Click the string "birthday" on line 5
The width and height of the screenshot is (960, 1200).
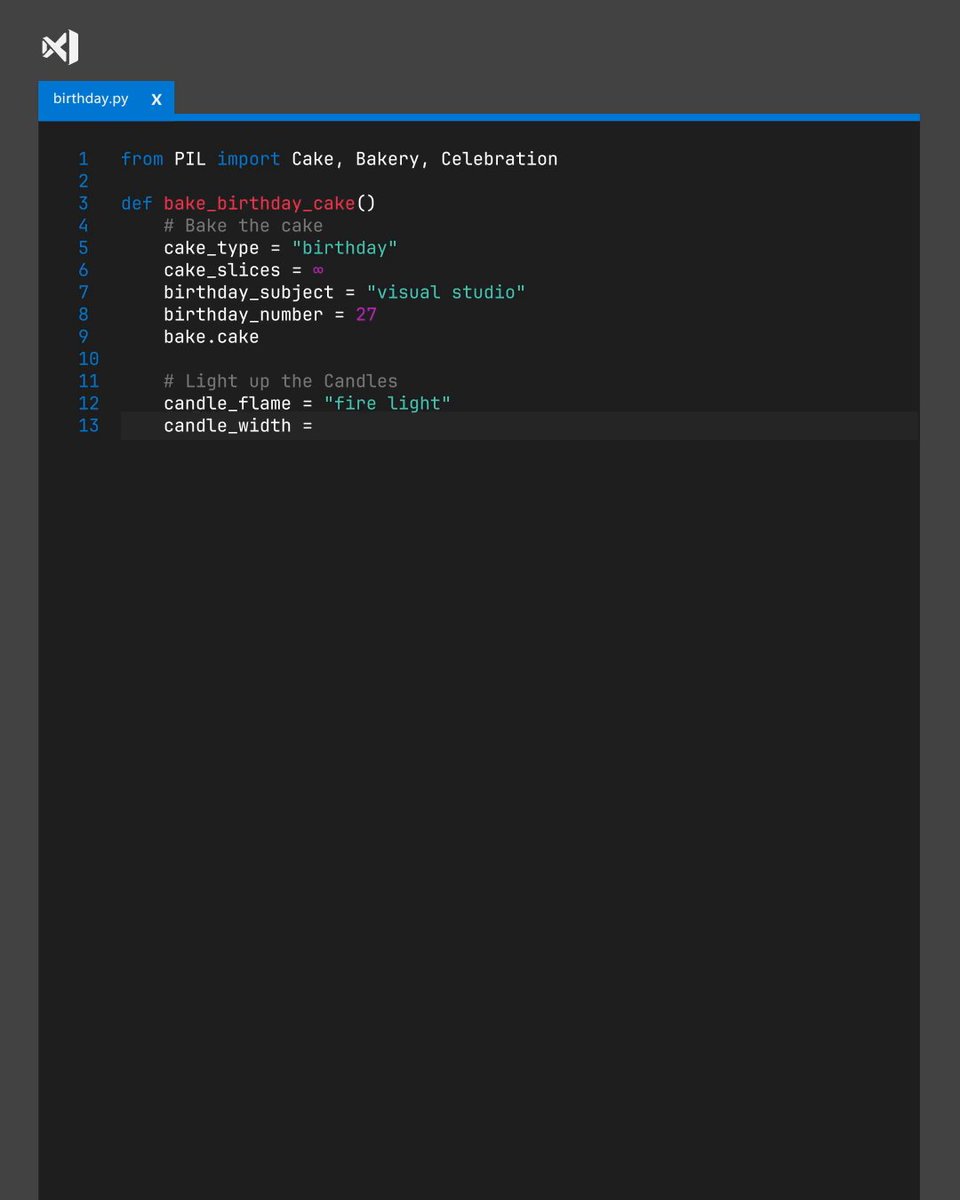(x=345, y=248)
